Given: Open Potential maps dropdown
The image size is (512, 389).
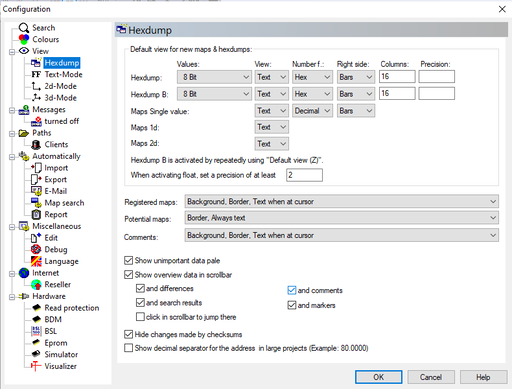Looking at the screenshot, I should (342, 218).
